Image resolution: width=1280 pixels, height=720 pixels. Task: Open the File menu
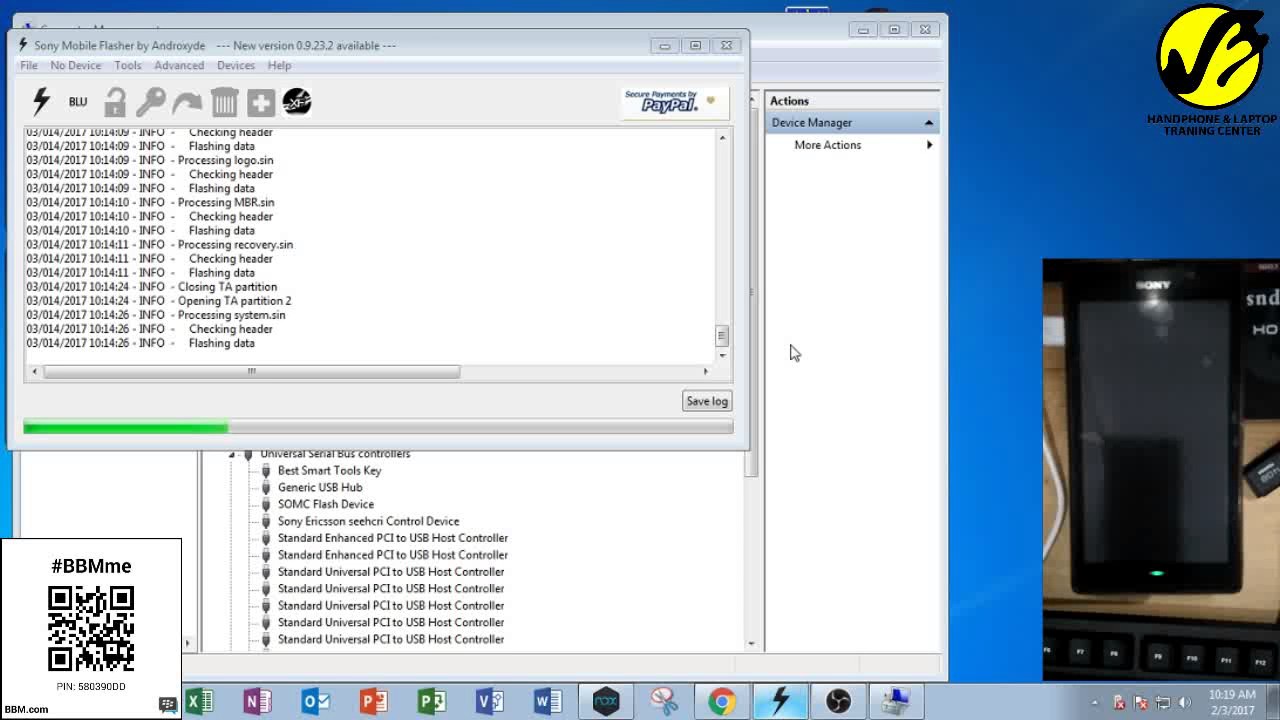point(29,65)
